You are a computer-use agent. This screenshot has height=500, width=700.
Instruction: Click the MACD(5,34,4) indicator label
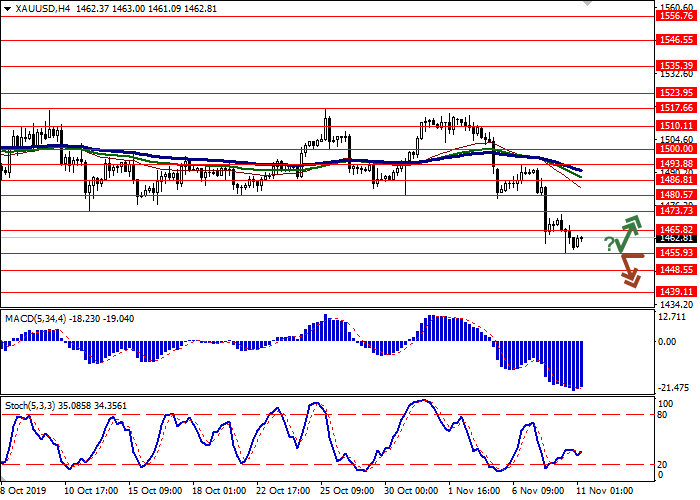[x=37, y=318]
